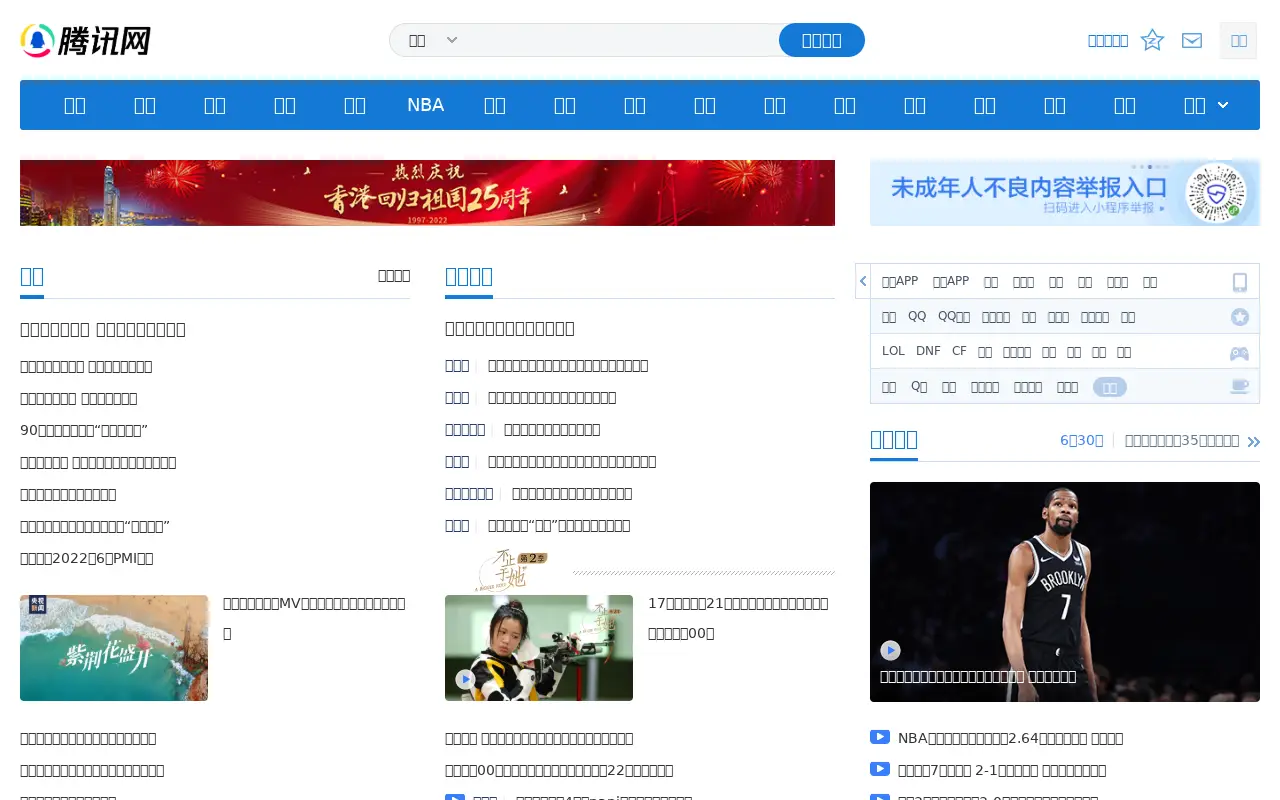Expand the last navigation item with chevron

tap(1206, 105)
